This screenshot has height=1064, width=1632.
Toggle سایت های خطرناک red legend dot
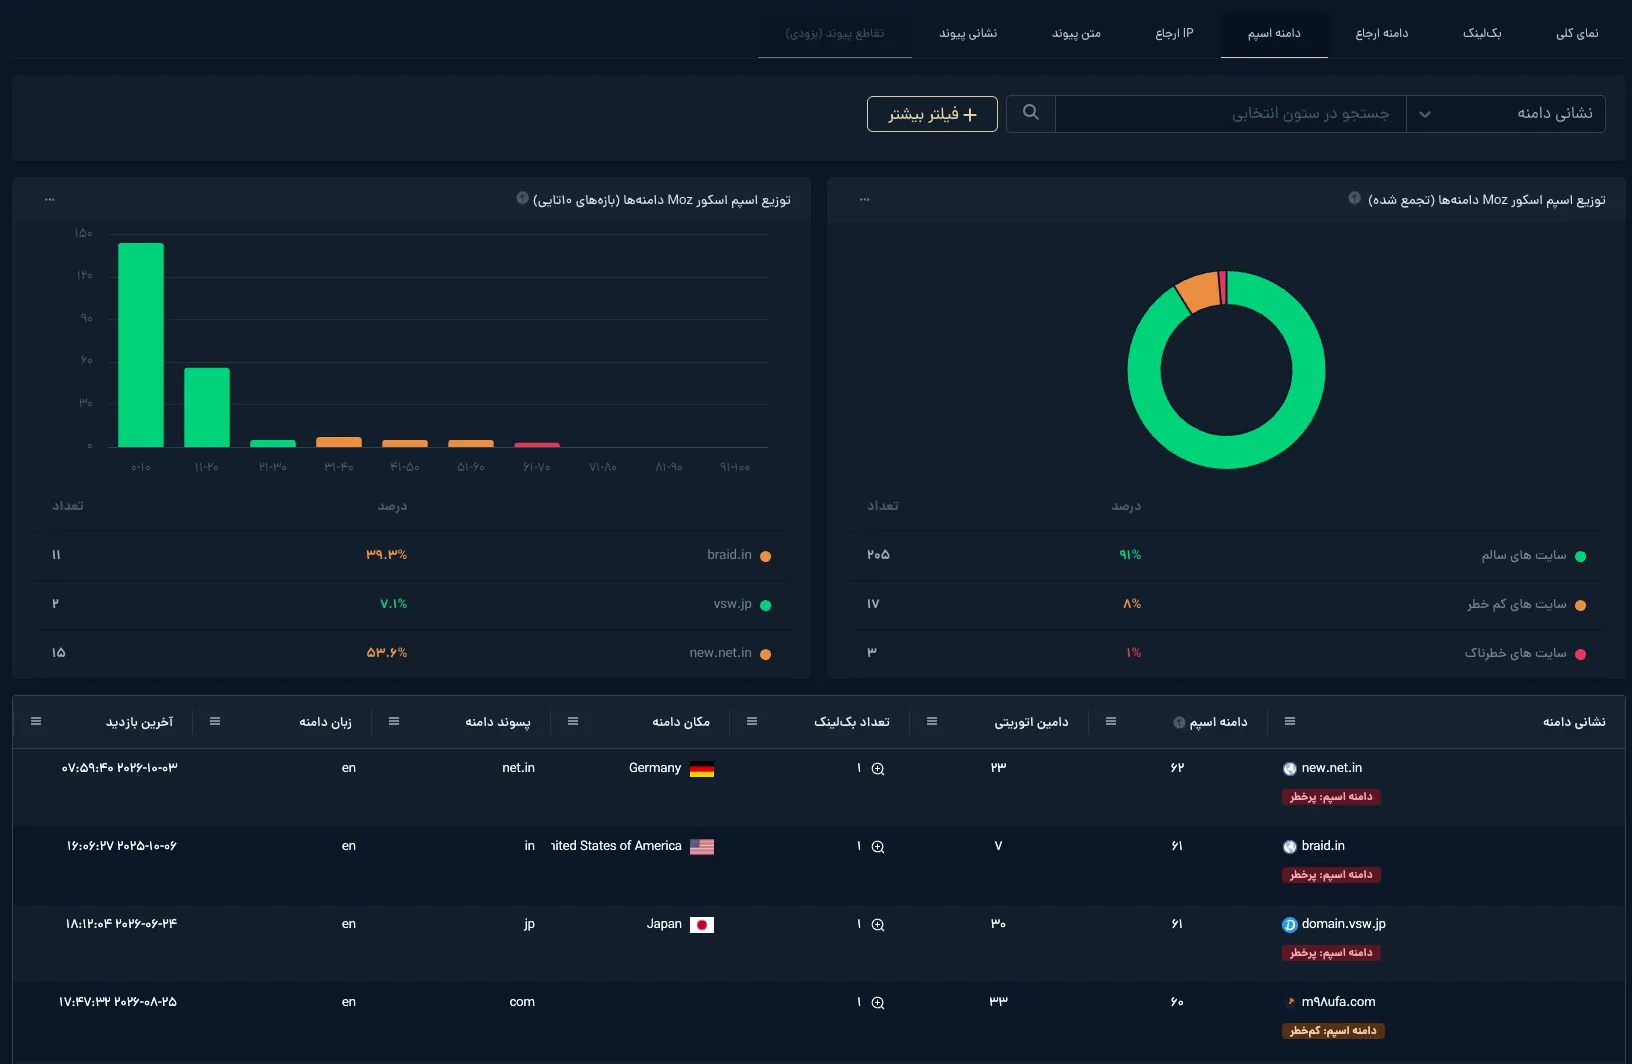[x=1581, y=655]
